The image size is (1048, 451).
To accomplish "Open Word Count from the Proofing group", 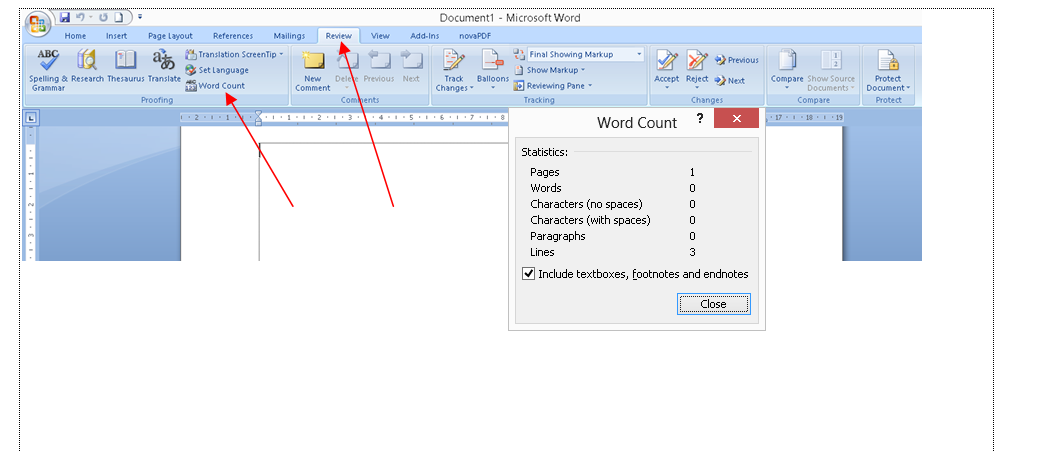I will 215,86.
